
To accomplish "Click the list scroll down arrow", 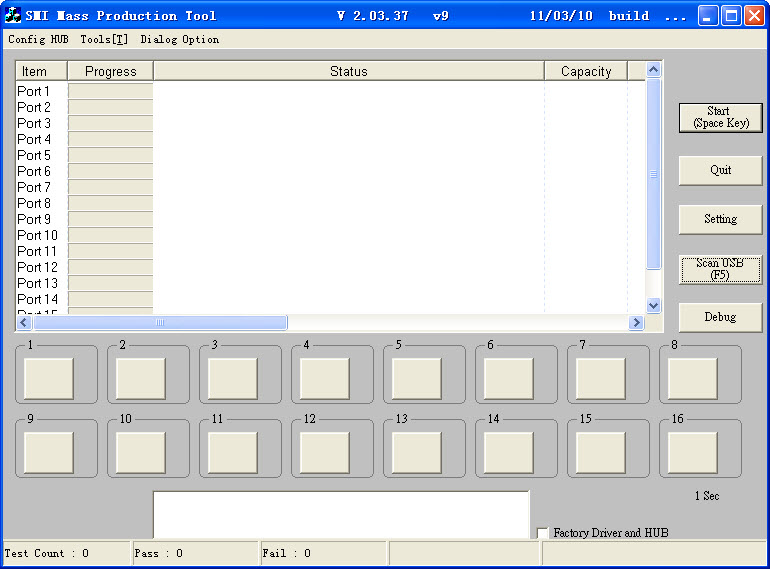I will coord(654,305).
